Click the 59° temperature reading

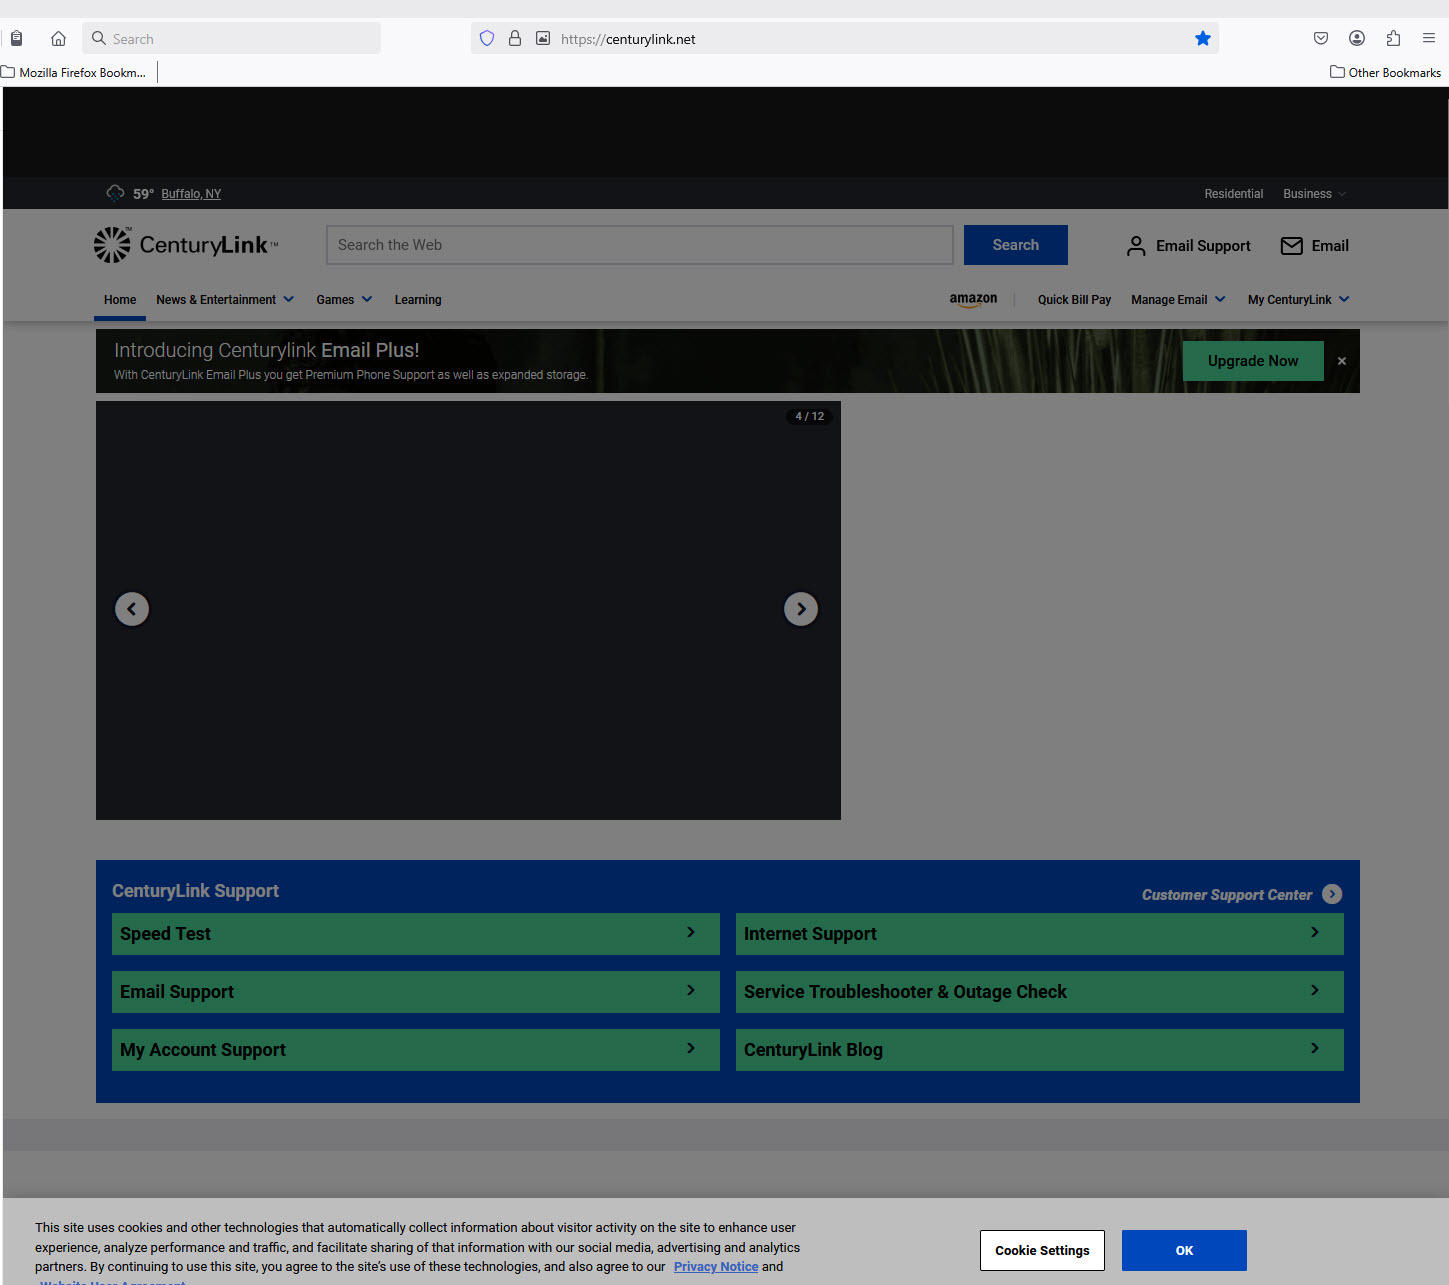coord(143,194)
